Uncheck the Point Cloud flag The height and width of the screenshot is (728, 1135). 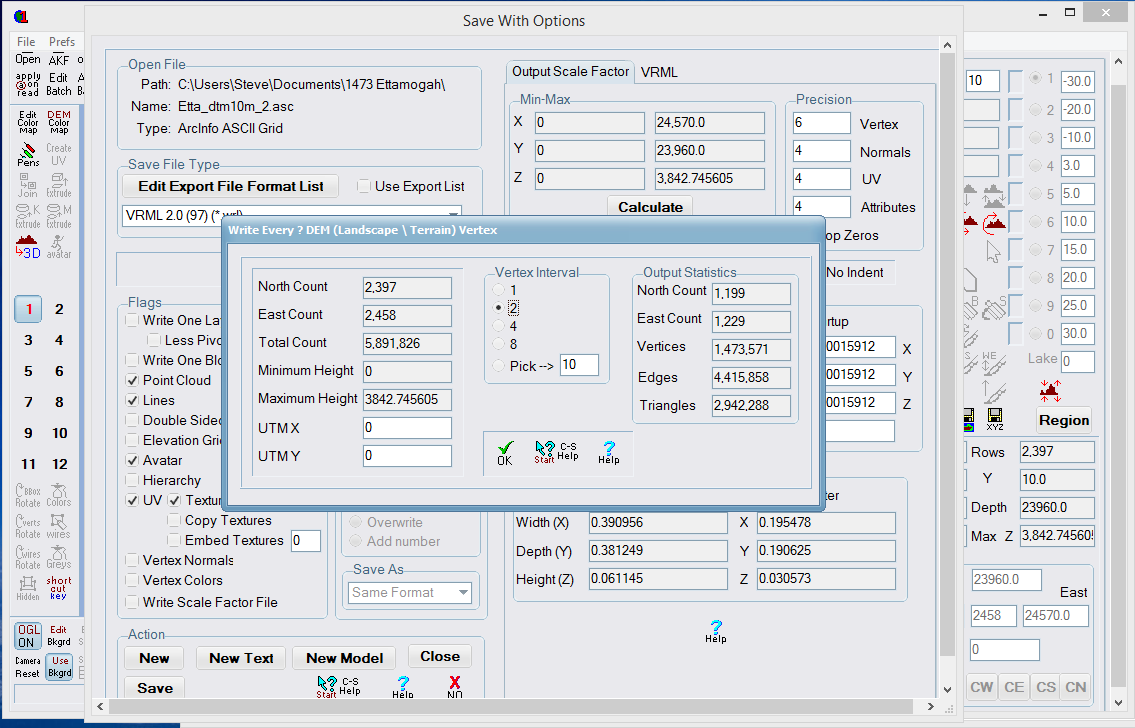point(132,380)
